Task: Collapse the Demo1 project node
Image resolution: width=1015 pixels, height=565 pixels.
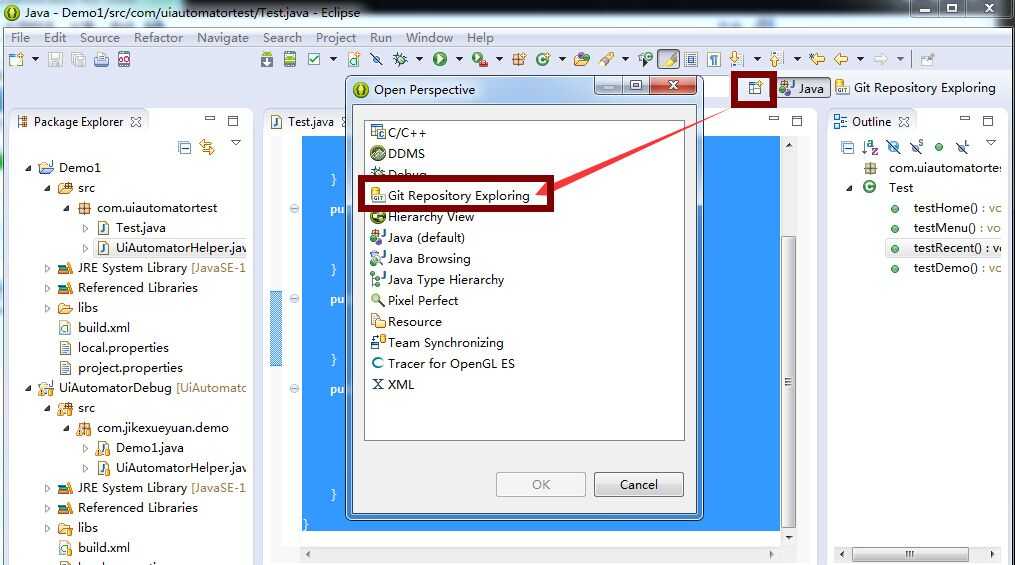Action: click(28, 168)
